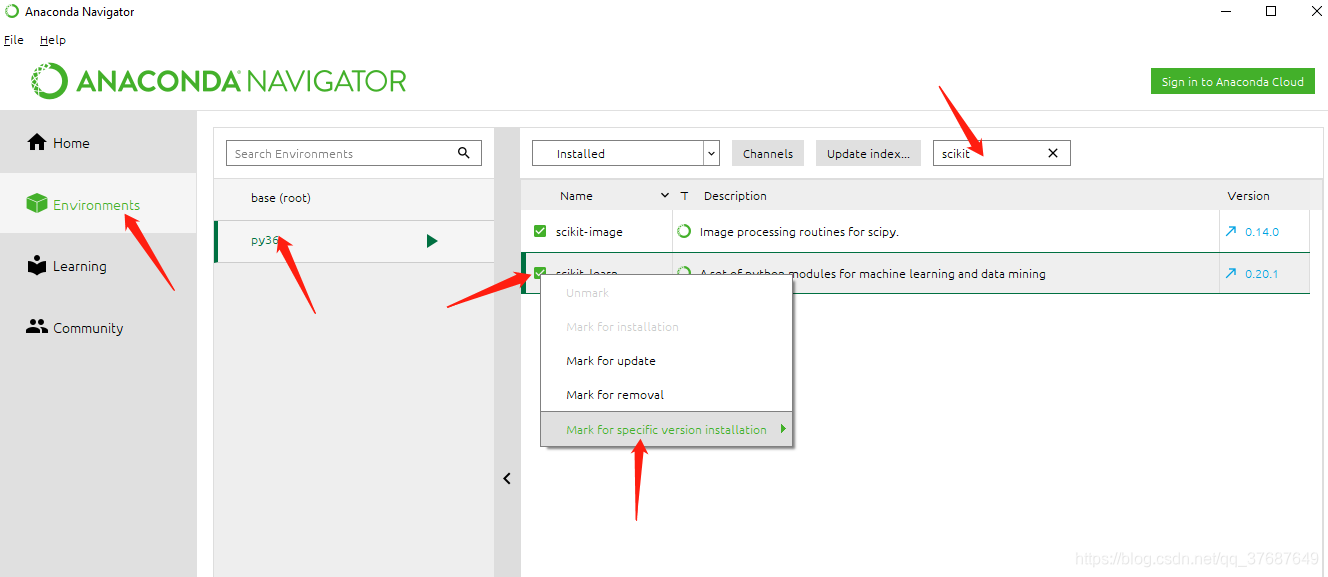This screenshot has width=1328, height=577.
Task: Click Sign in to Anaconda Cloud
Action: coord(1232,82)
